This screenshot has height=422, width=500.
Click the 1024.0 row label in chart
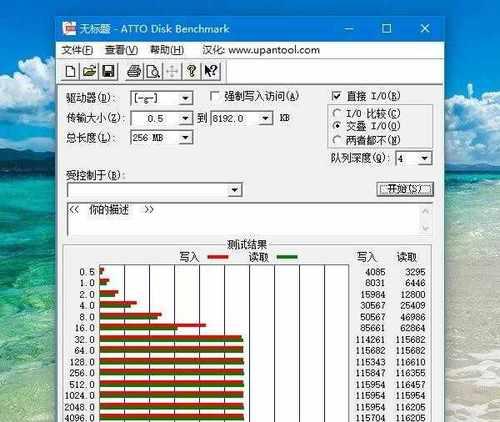point(80,396)
